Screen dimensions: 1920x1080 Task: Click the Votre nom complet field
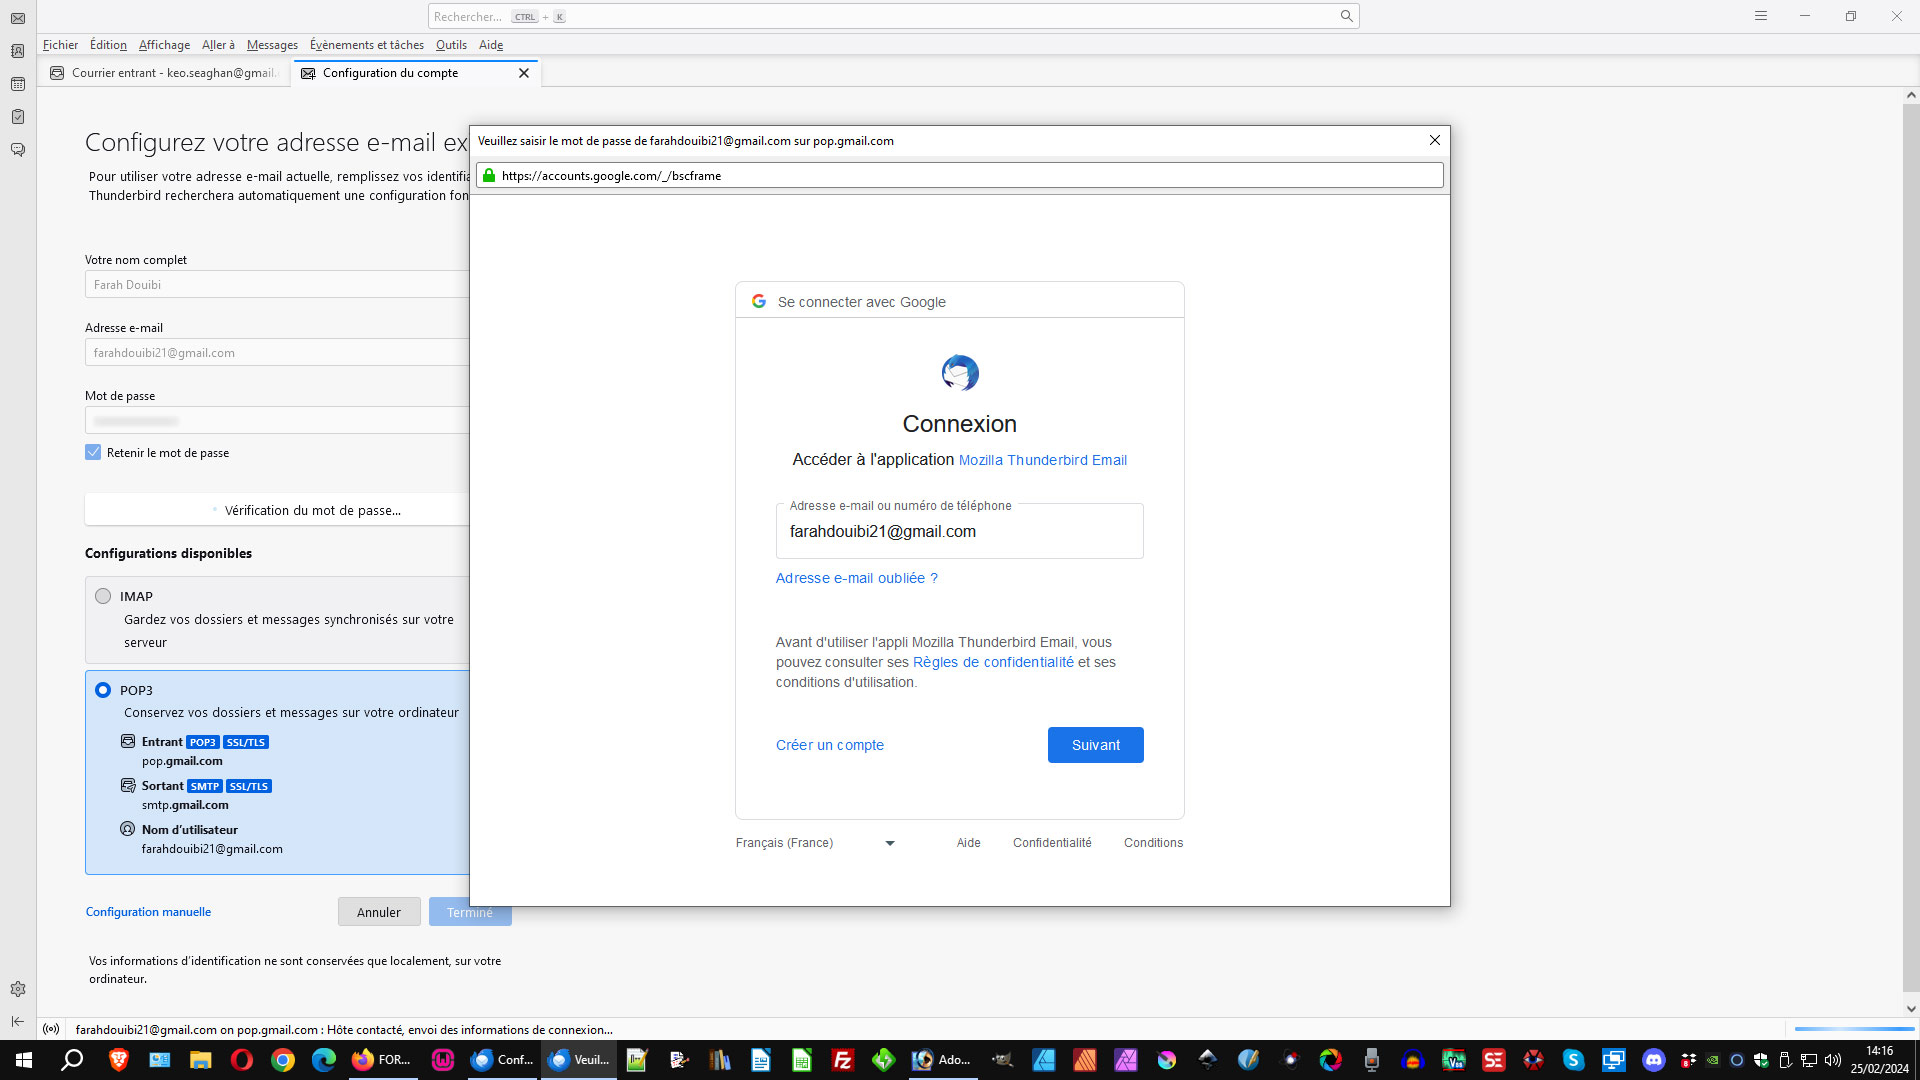[x=277, y=285]
